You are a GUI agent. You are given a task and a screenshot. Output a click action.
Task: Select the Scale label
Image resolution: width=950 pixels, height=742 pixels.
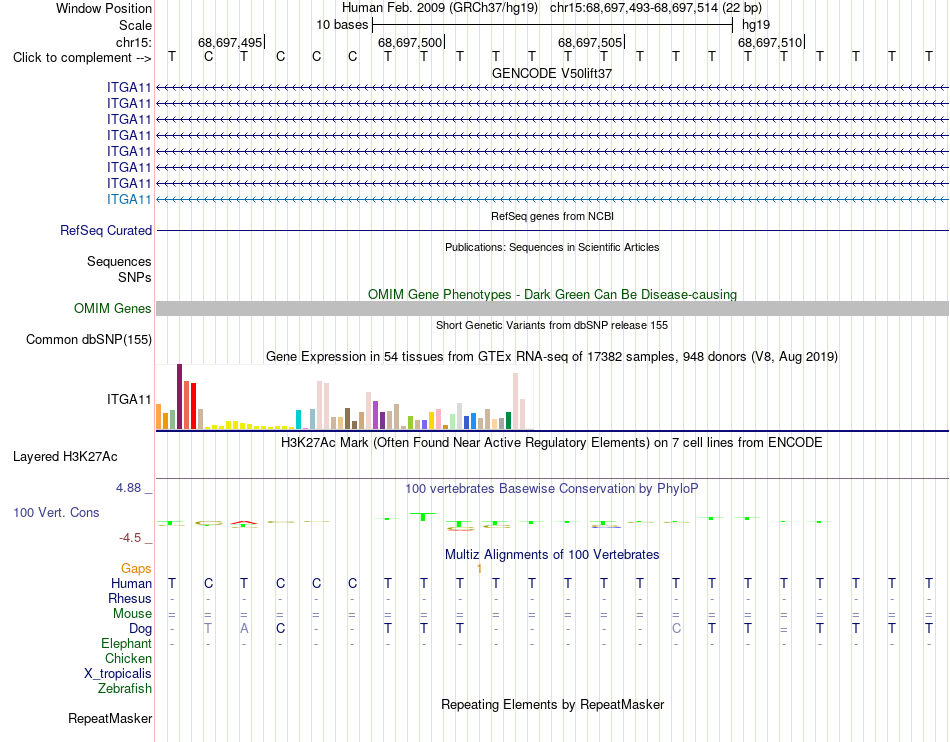[135, 25]
